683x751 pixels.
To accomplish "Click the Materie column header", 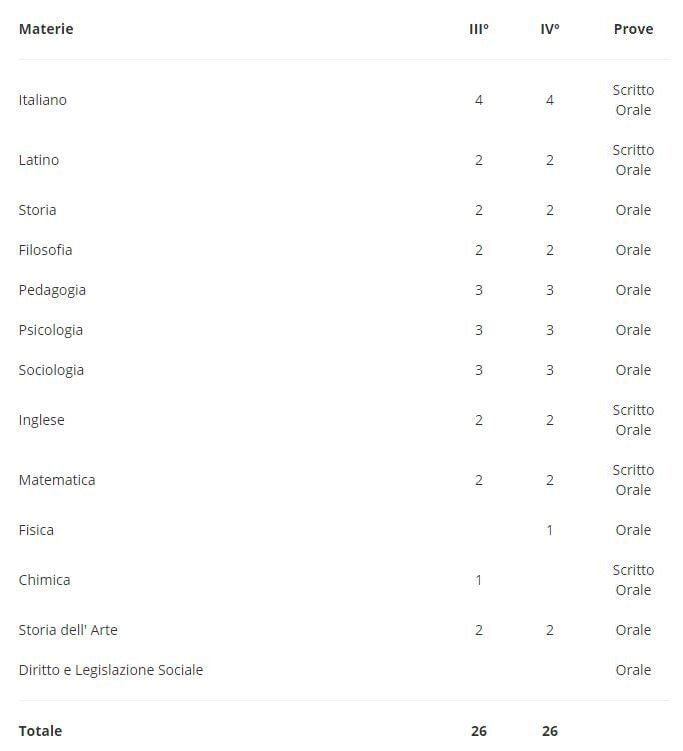I will pos(46,29).
